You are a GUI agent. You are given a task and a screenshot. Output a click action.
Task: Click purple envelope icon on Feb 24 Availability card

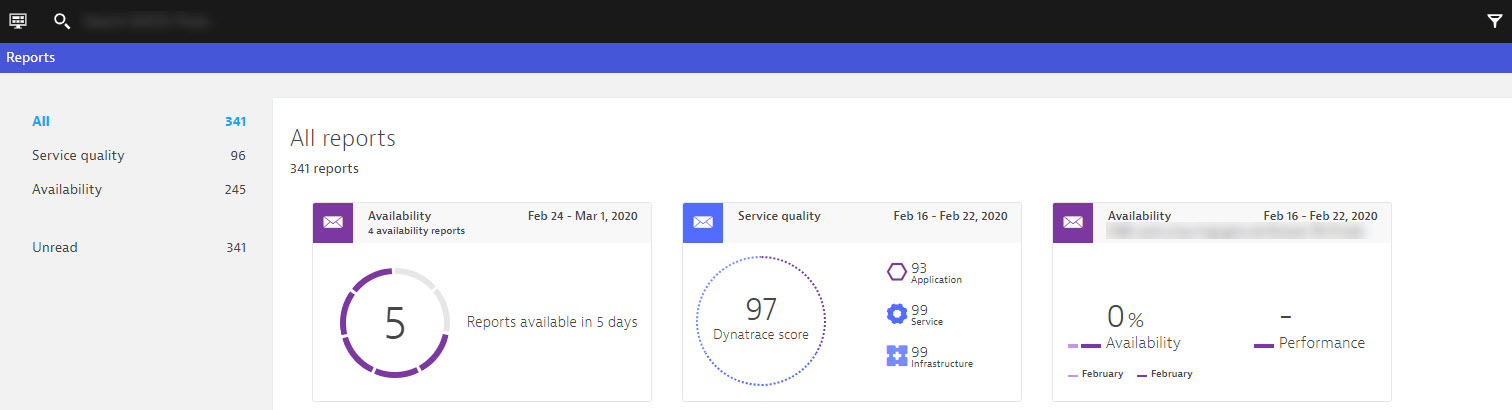tap(332, 222)
